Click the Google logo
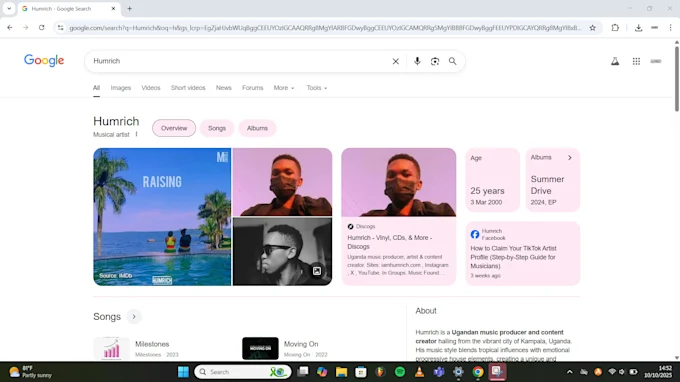680x382 pixels. pos(44,60)
